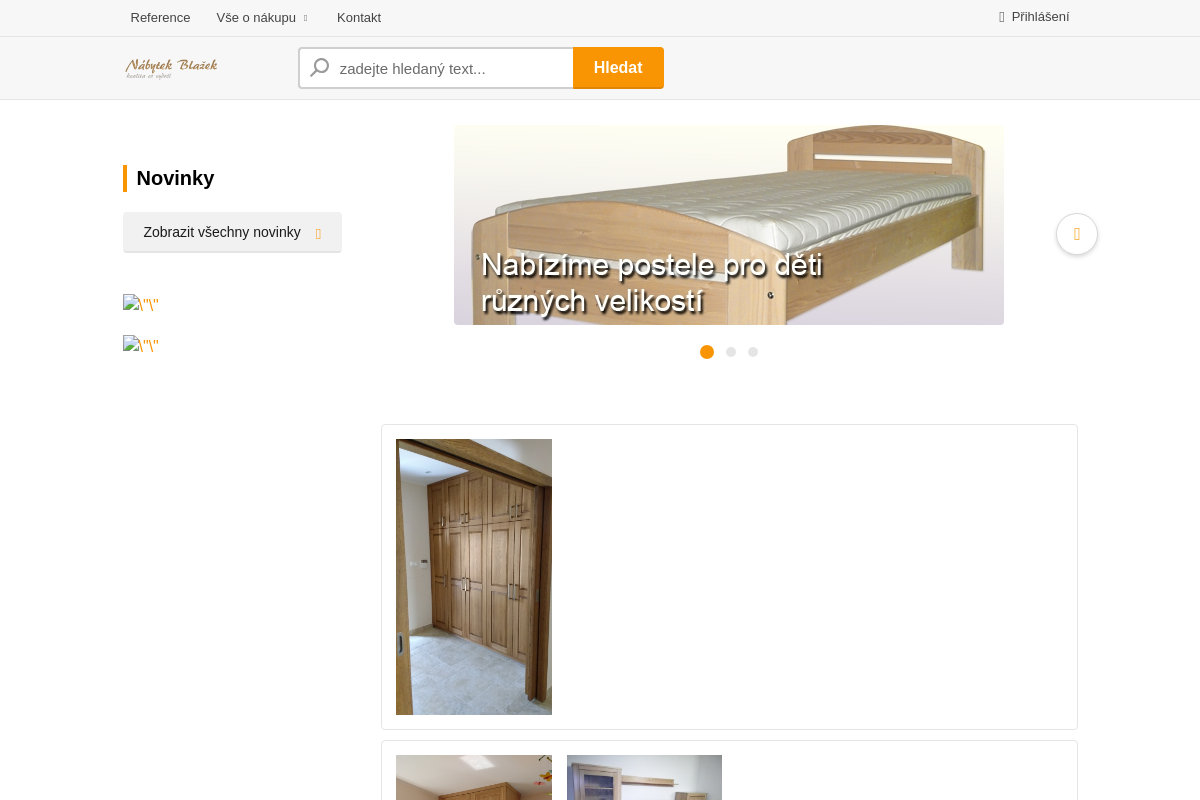Expand the Vše o nákupu dropdown
The height and width of the screenshot is (800, 1200).
click(x=262, y=18)
